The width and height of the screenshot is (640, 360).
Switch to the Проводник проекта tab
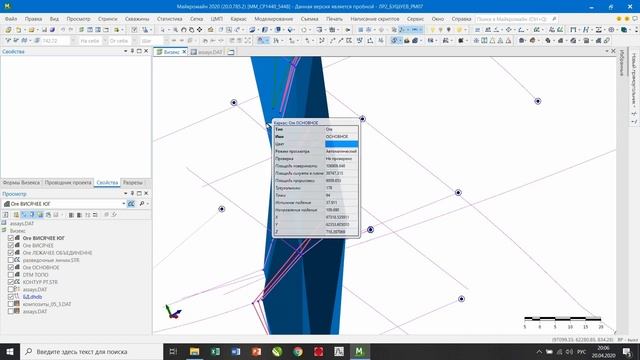[68, 182]
